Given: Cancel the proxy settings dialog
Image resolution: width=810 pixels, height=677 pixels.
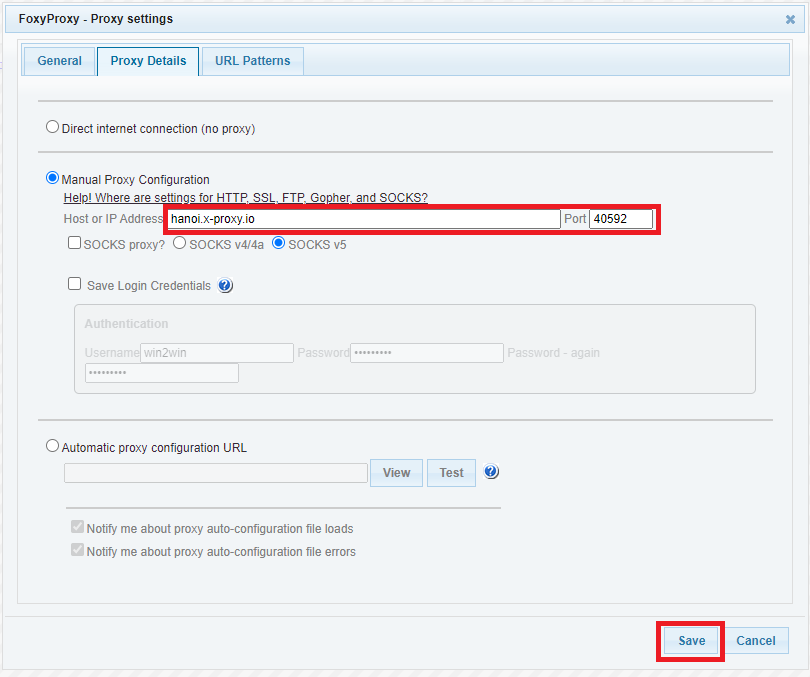Looking at the screenshot, I should coord(756,641).
